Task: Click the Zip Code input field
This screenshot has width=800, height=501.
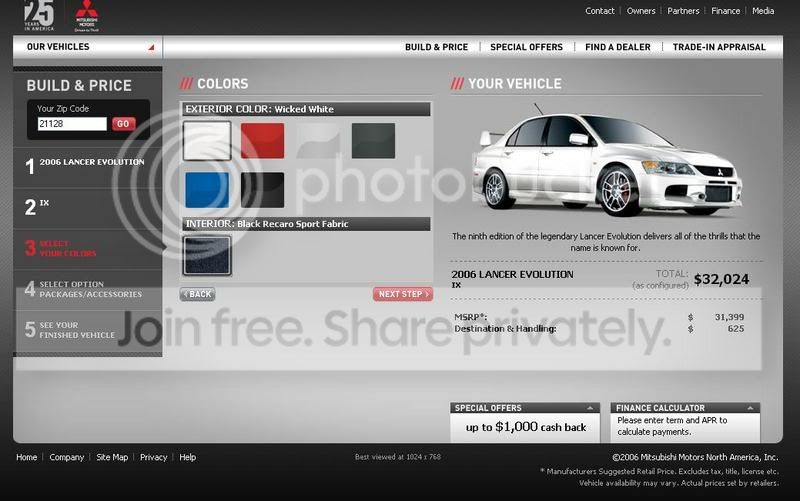Action: coord(72,123)
